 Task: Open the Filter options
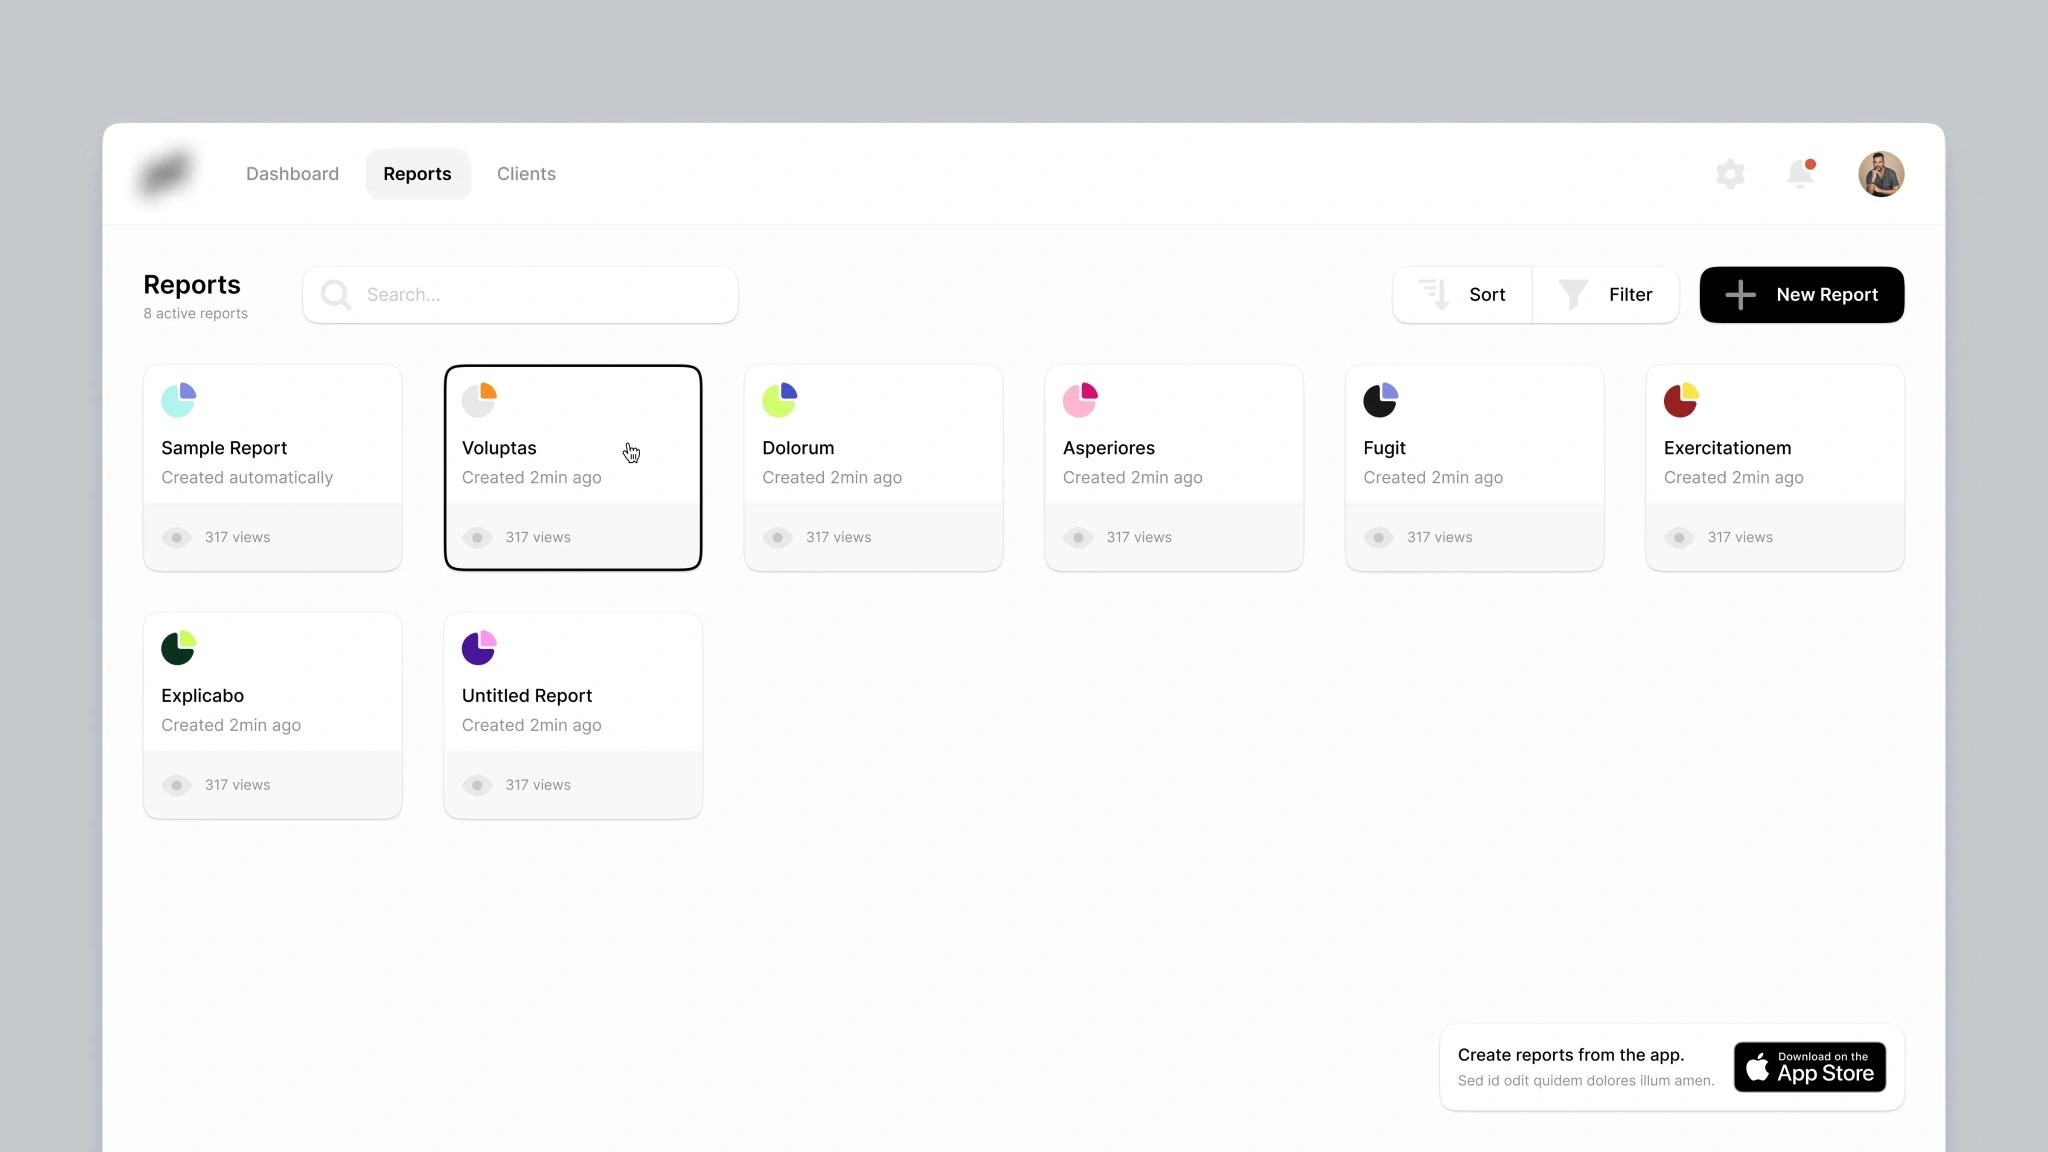click(1605, 294)
